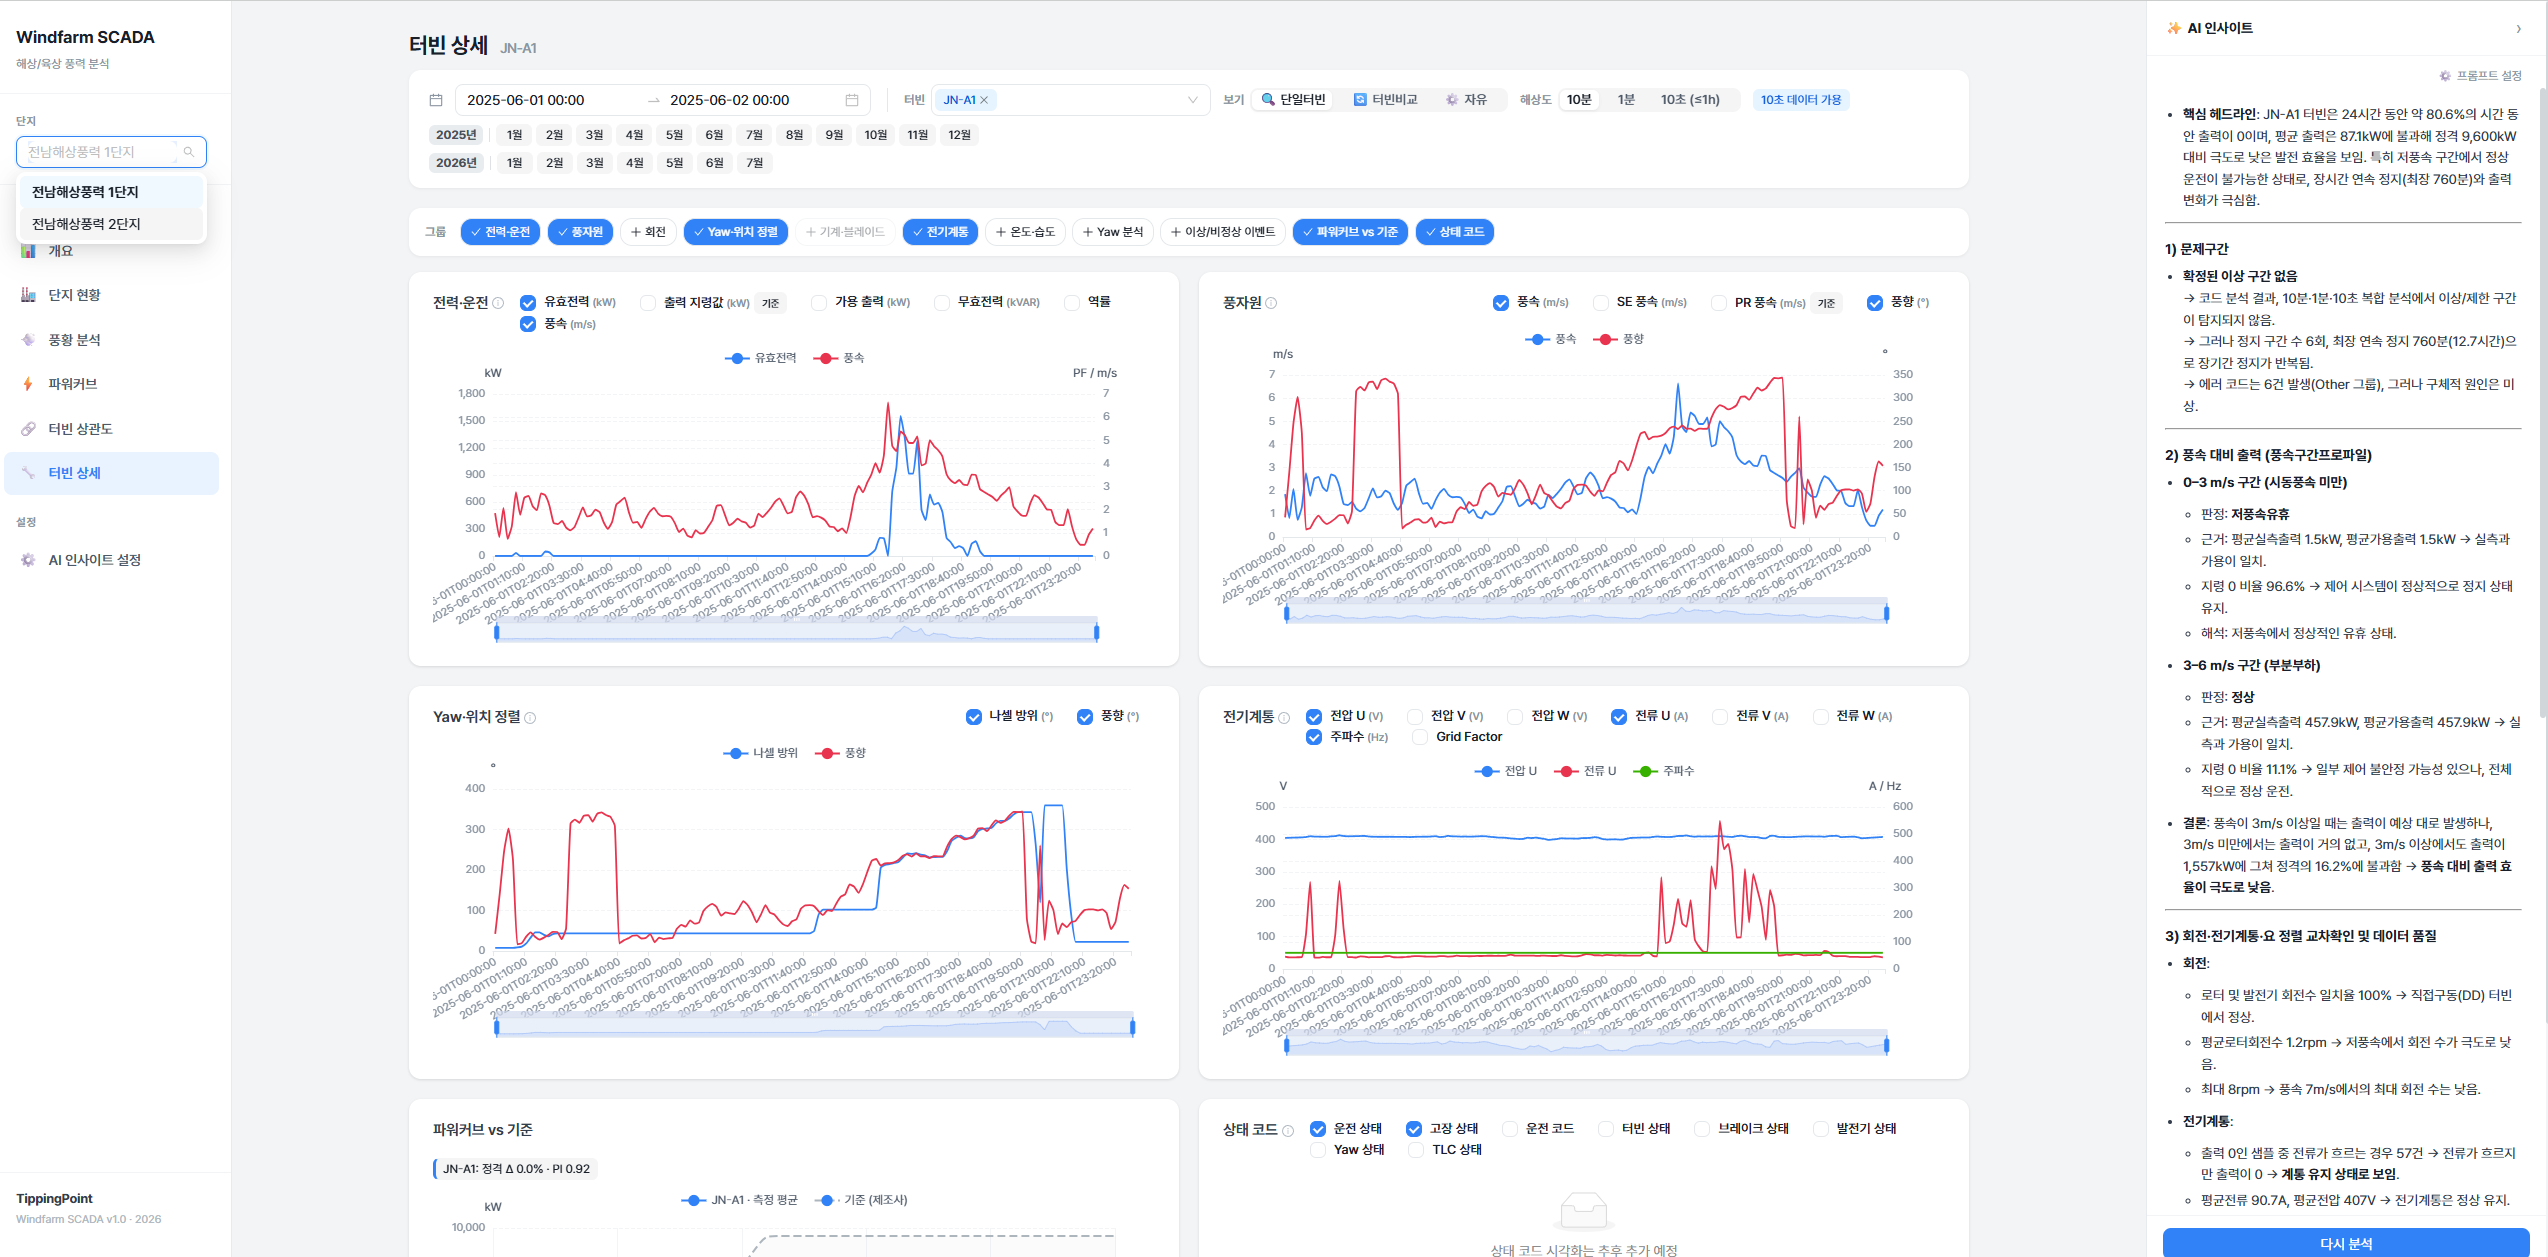Select 6월 in the 2025년 row

coord(714,135)
